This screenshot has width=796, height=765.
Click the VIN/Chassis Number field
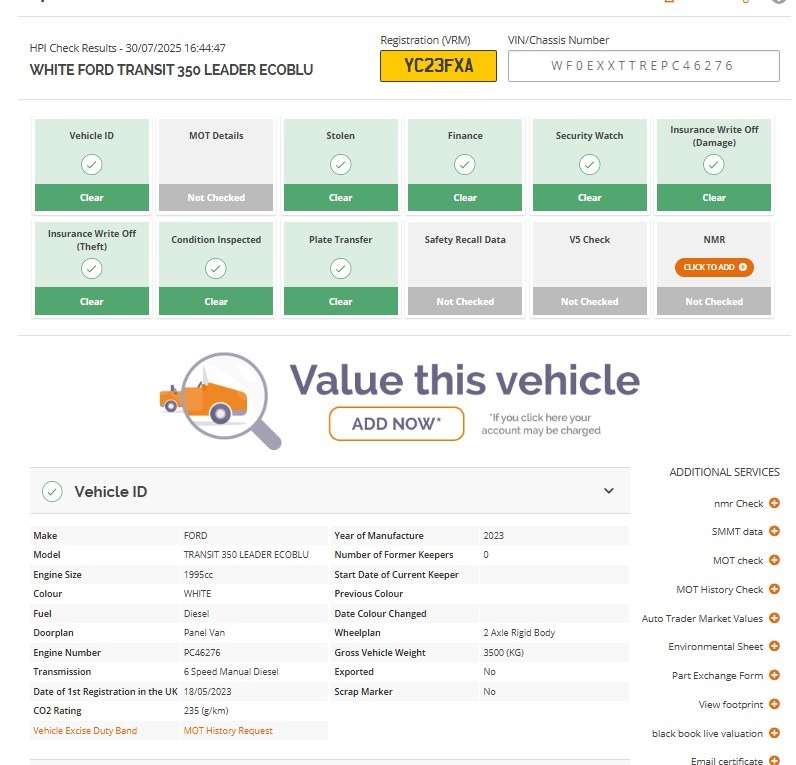coord(644,65)
